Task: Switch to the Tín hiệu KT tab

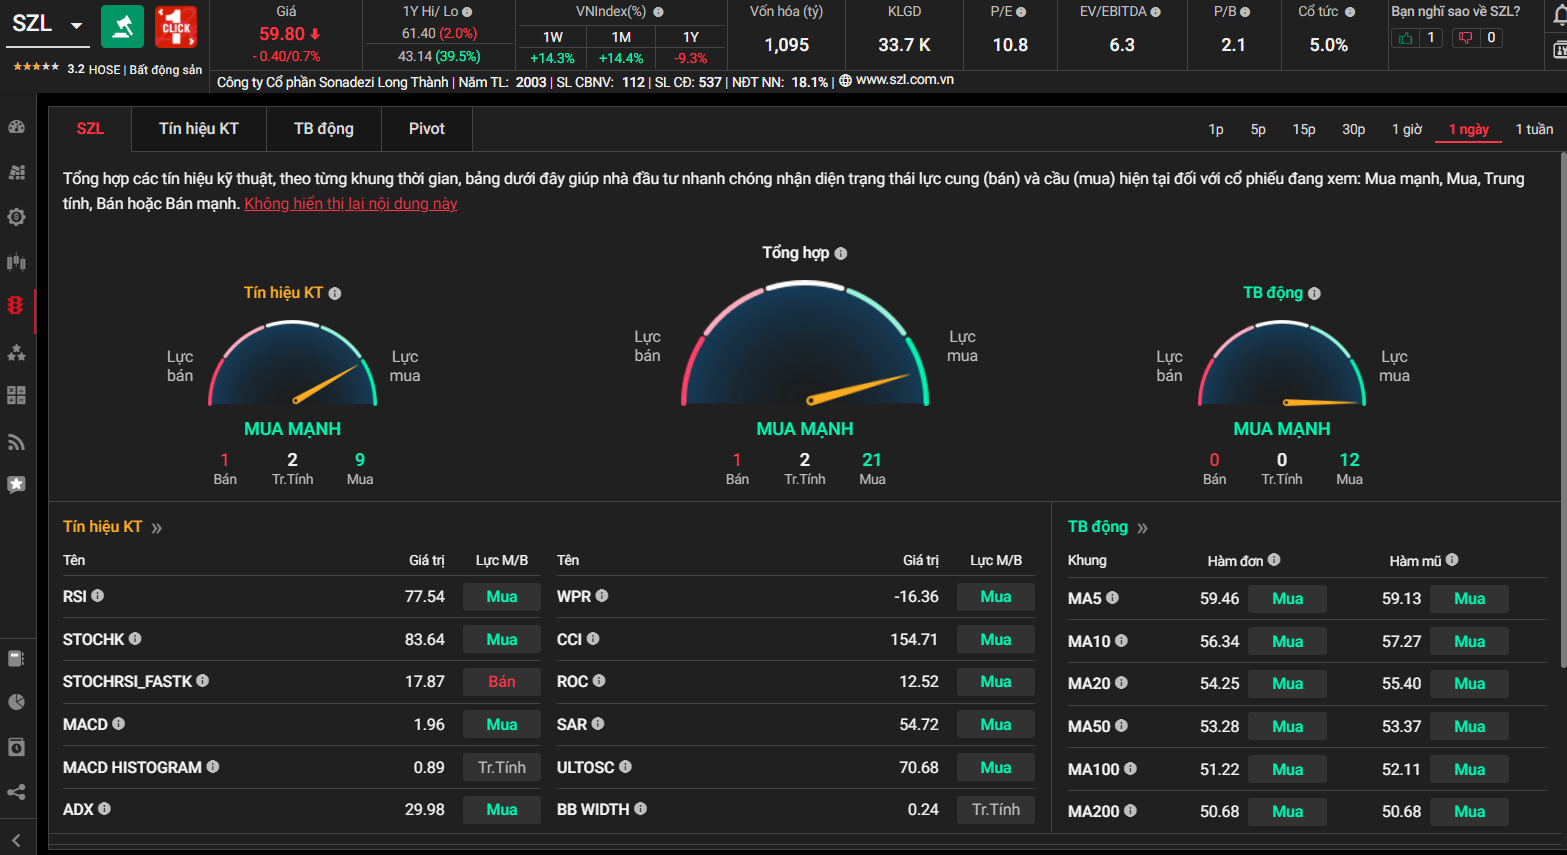Action: (x=198, y=129)
